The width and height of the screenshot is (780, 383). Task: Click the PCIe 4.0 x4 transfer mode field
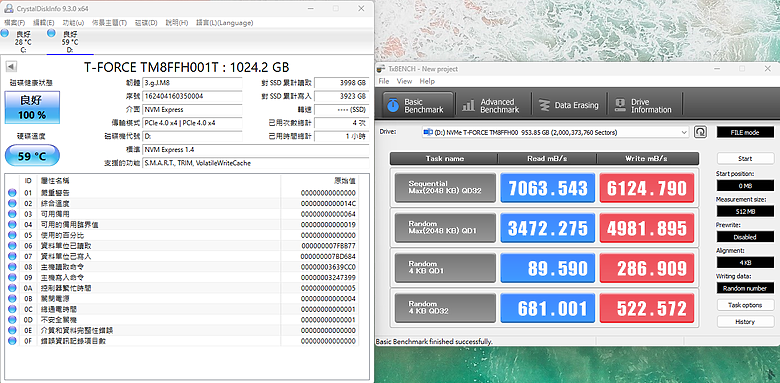[x=193, y=123]
